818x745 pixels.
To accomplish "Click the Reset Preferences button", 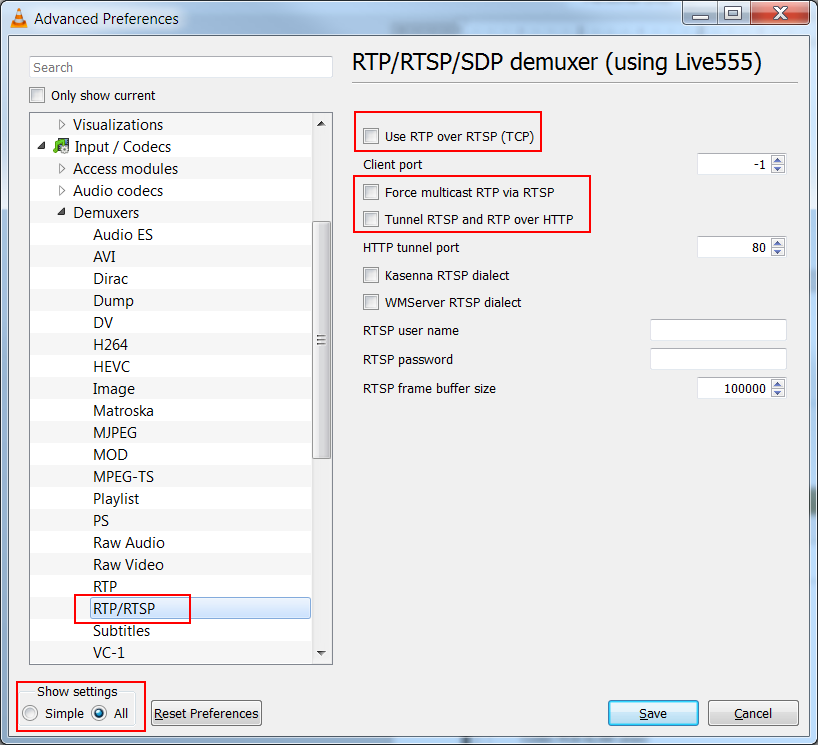I will (x=205, y=713).
